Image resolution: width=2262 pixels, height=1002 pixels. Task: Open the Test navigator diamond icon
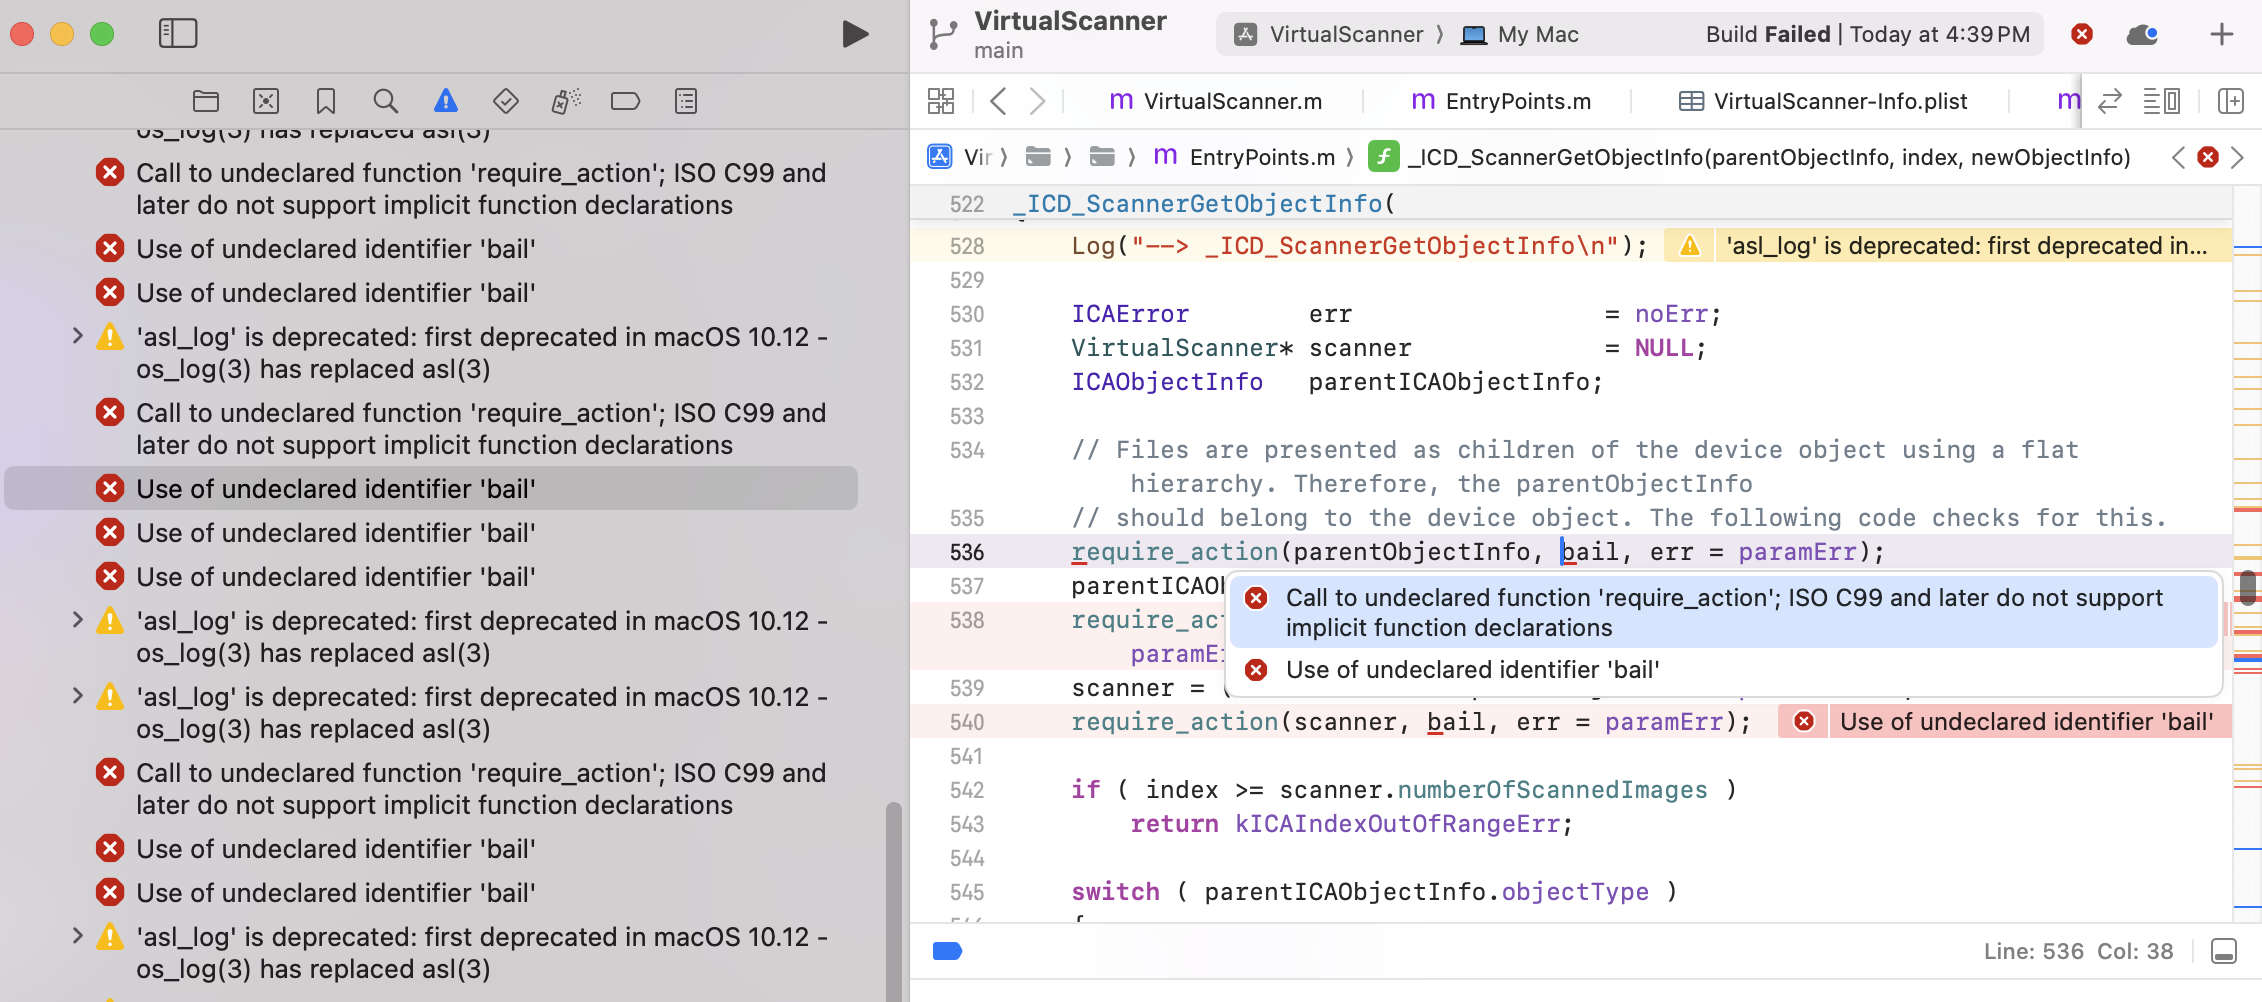click(x=506, y=101)
